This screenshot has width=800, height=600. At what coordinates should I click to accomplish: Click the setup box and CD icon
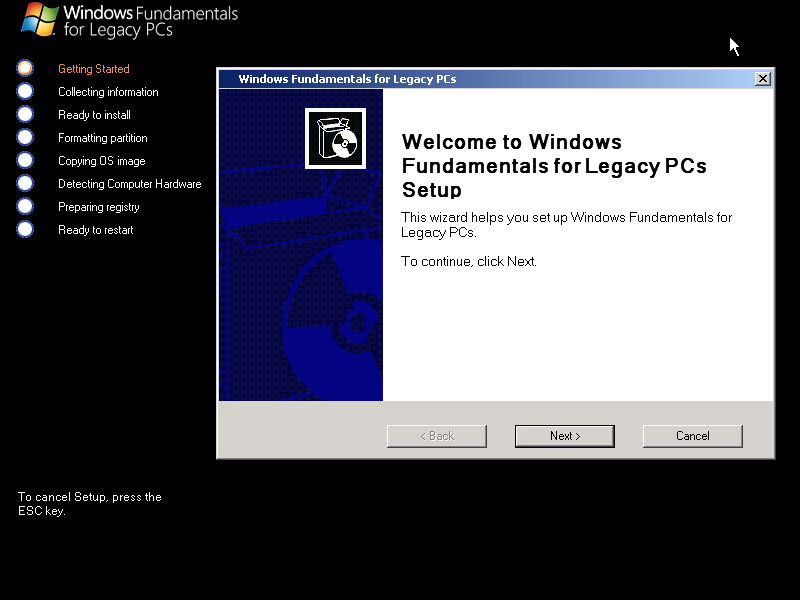(x=335, y=138)
